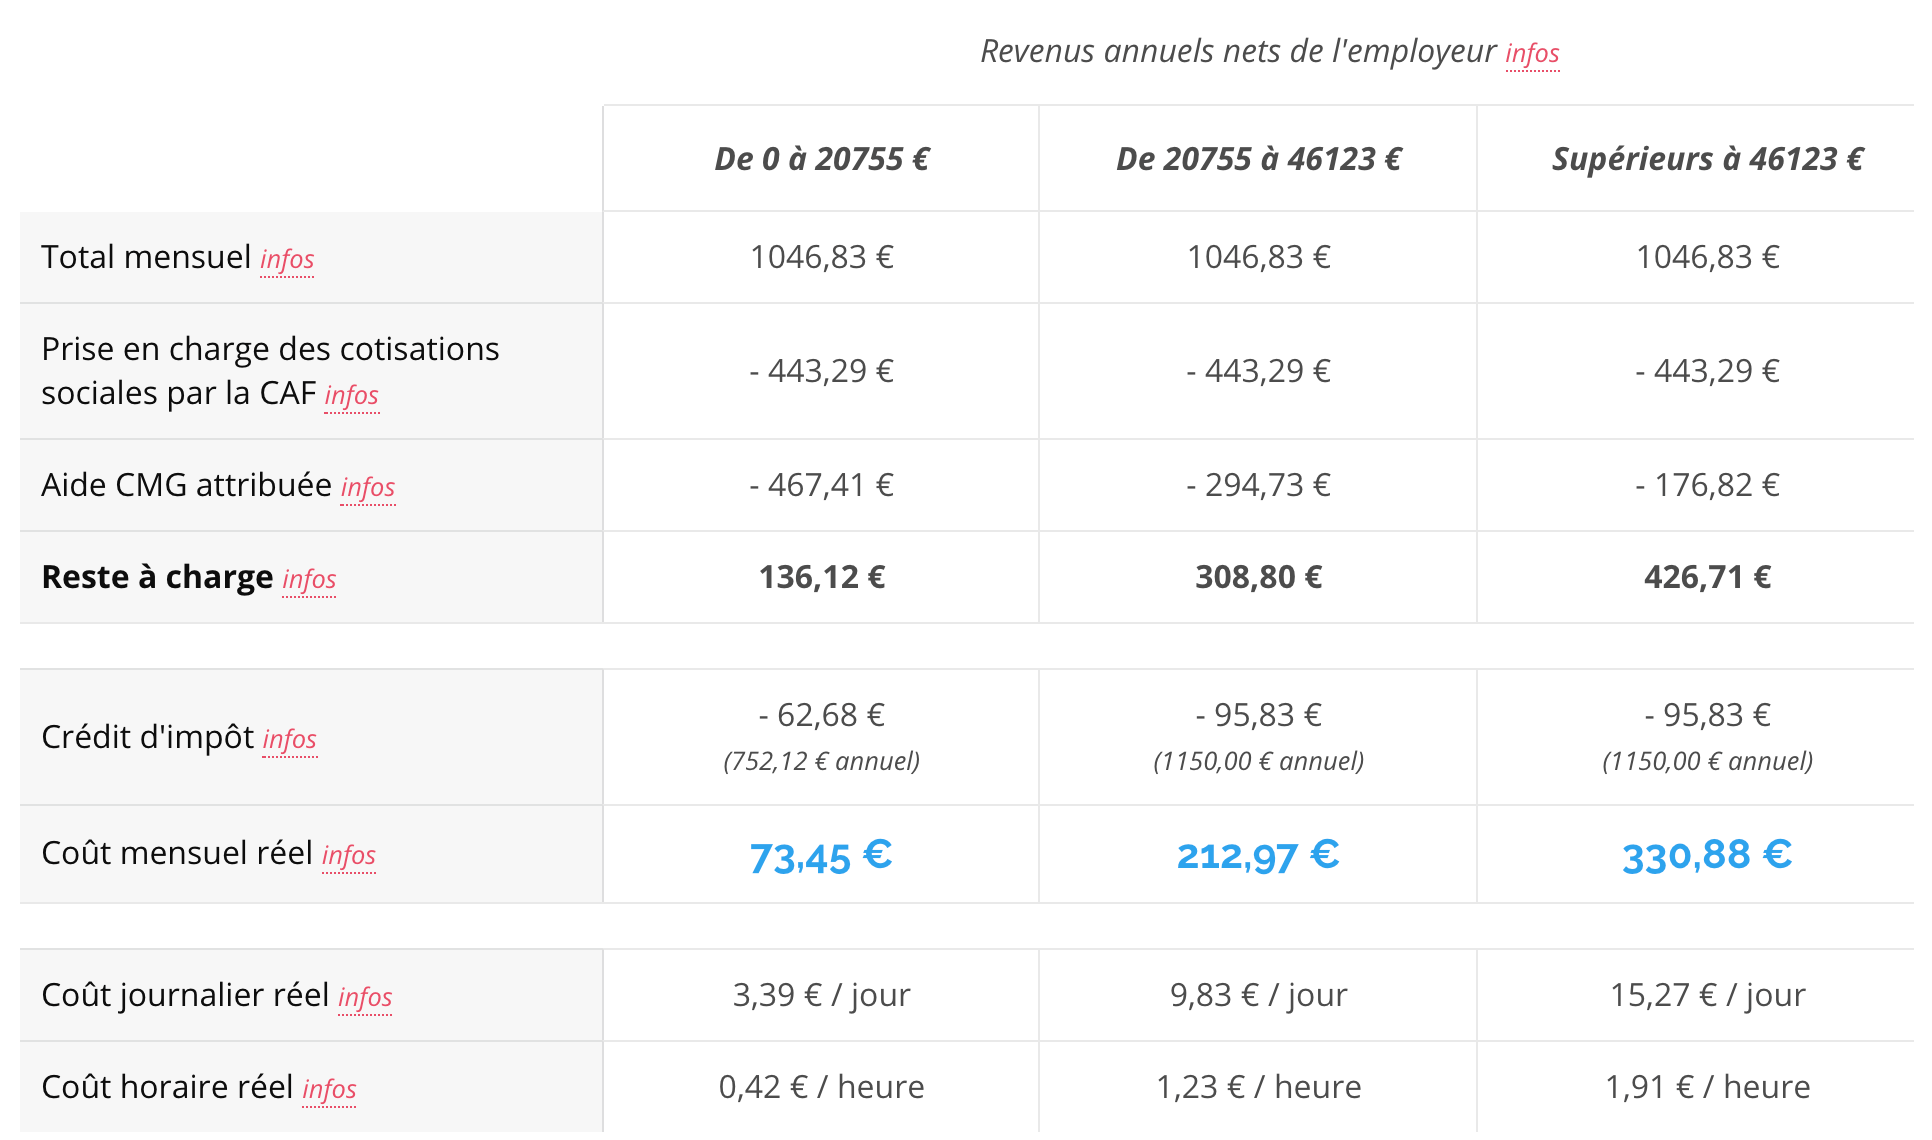
Task: Open infos for Coût journalier réel
Action: pyautogui.click(x=365, y=997)
